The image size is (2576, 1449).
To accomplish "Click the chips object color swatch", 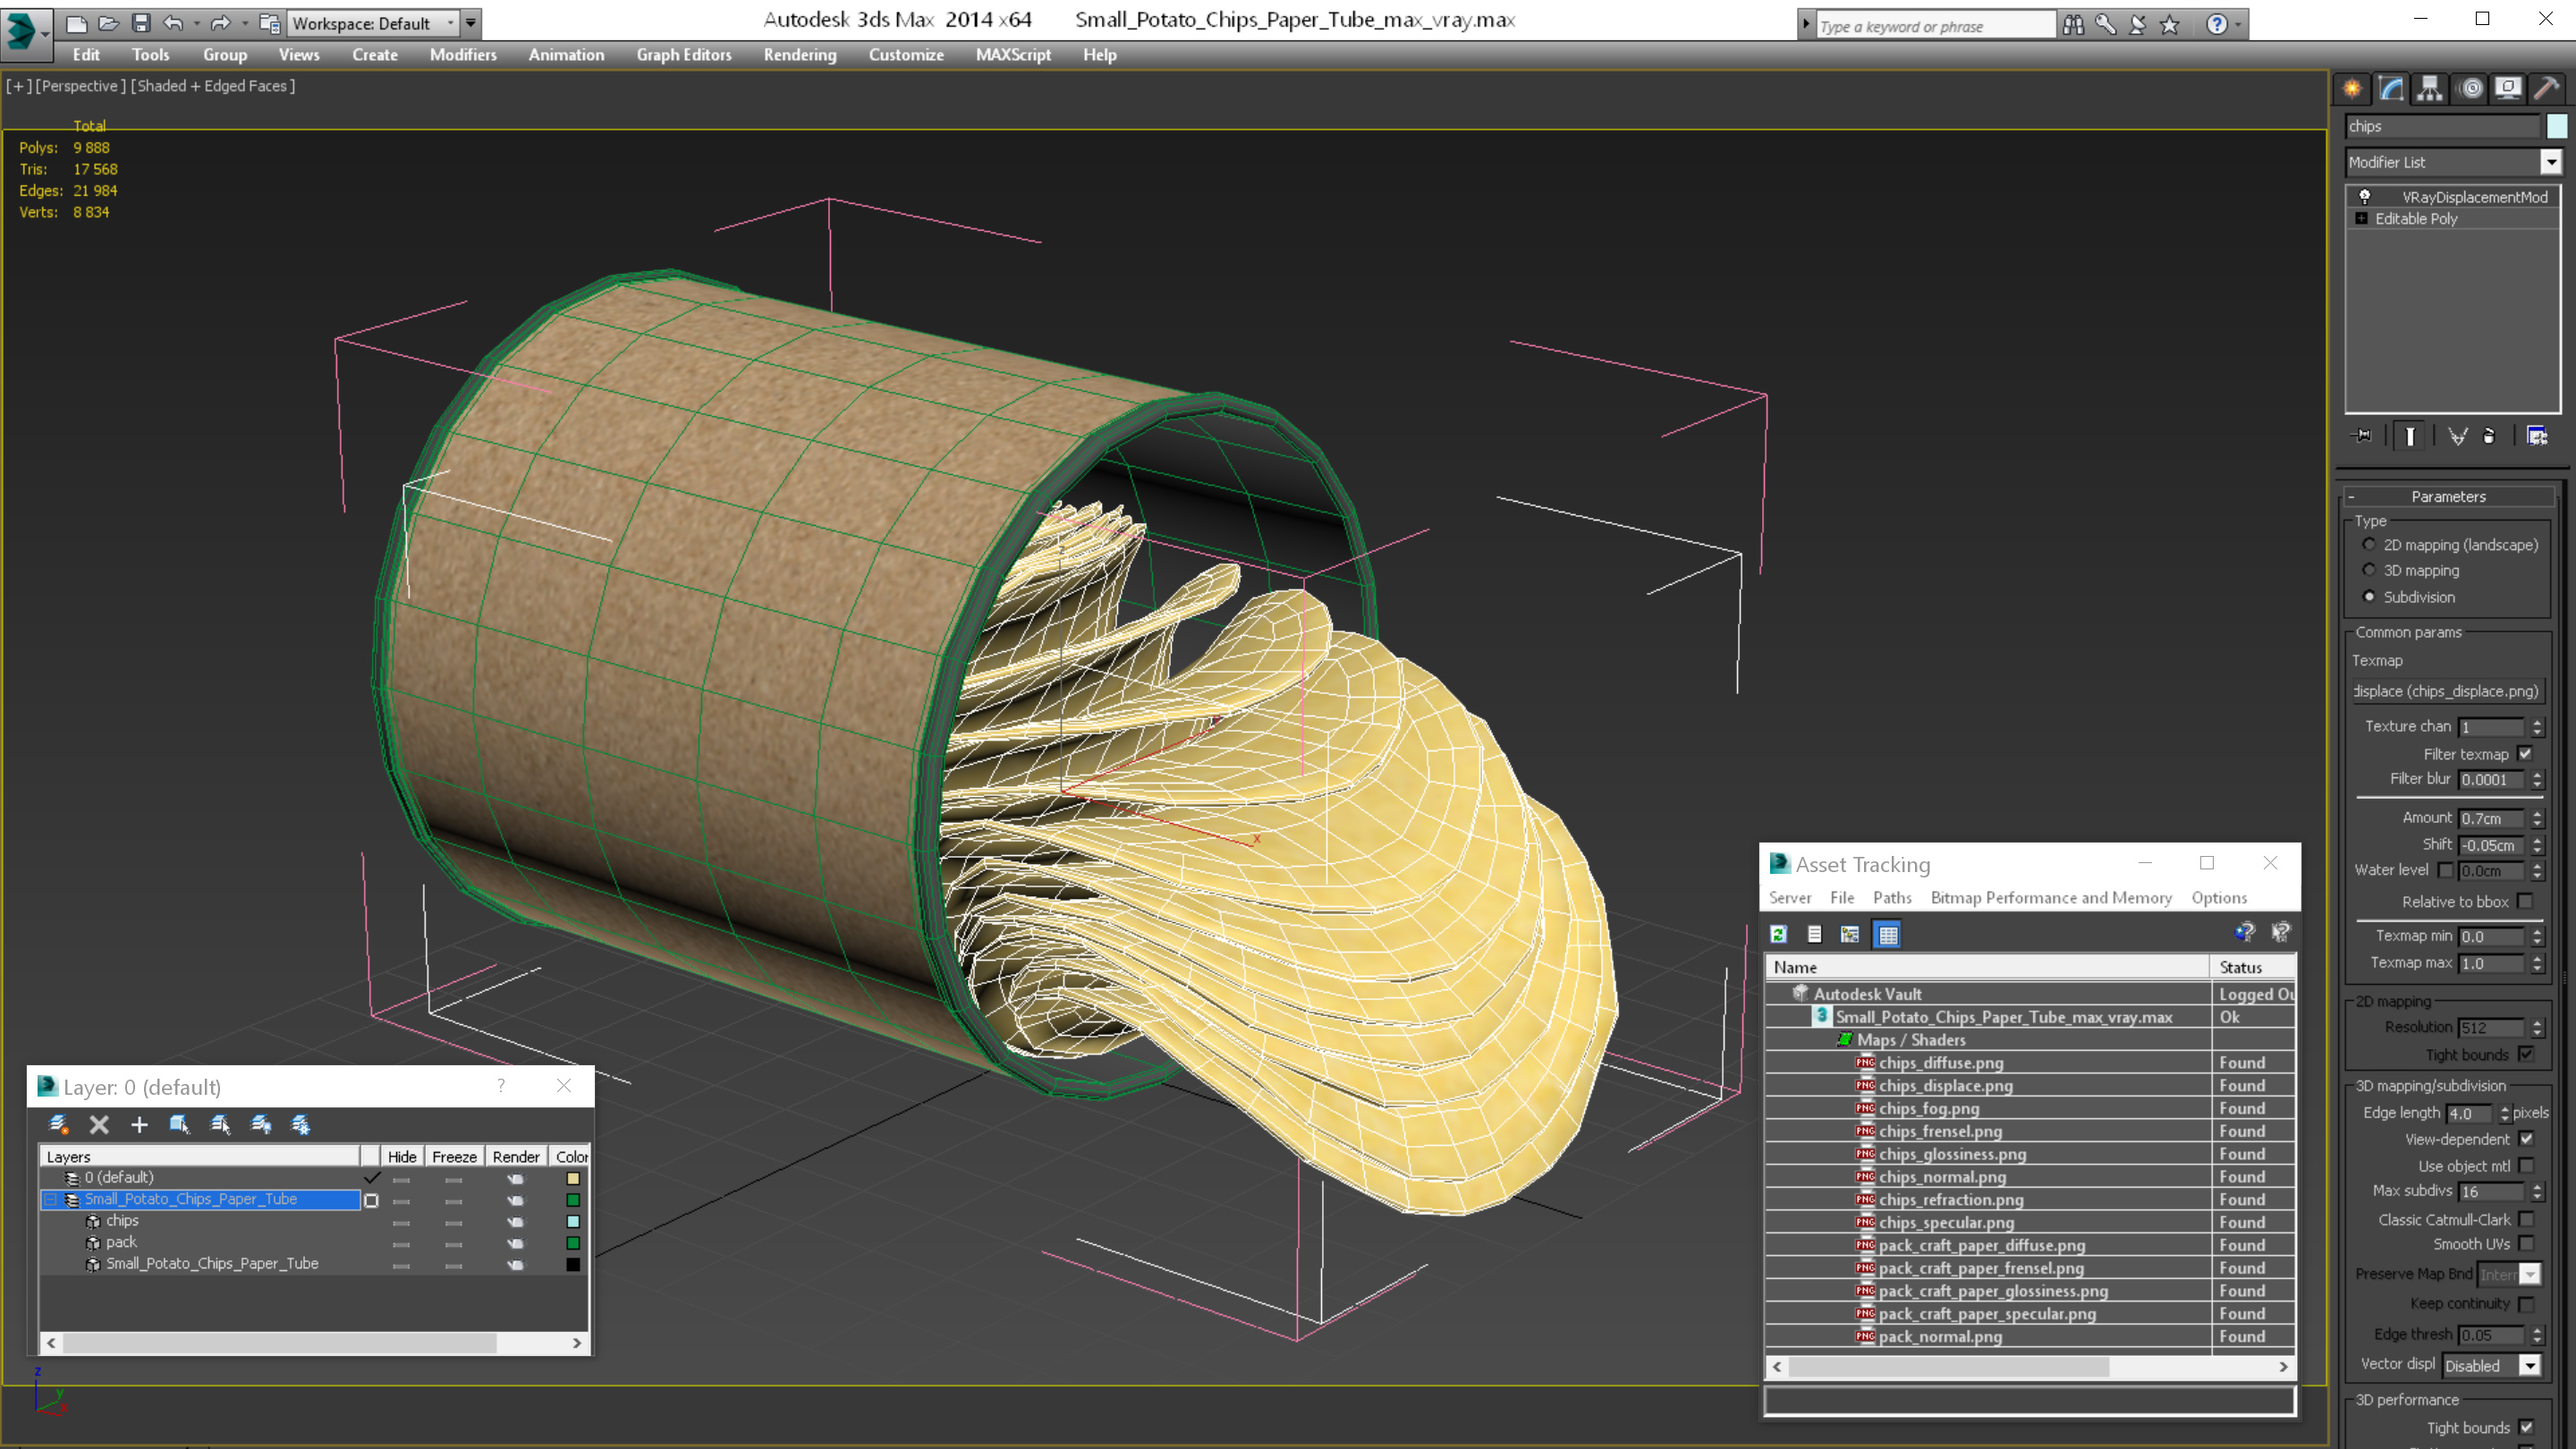I will pyautogui.click(x=2556, y=126).
